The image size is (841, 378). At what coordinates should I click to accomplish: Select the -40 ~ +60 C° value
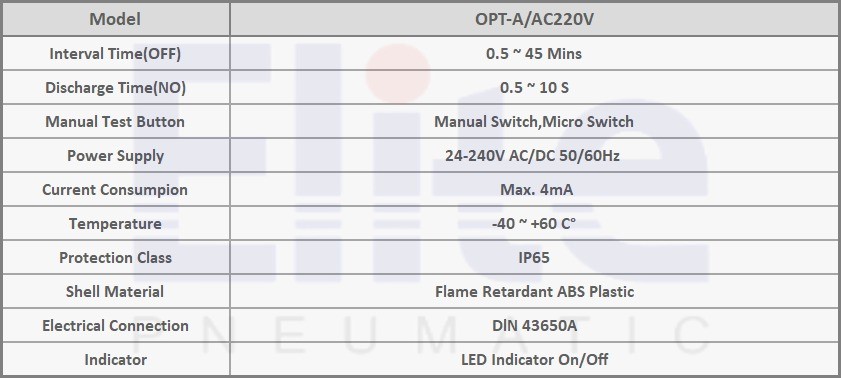534,224
